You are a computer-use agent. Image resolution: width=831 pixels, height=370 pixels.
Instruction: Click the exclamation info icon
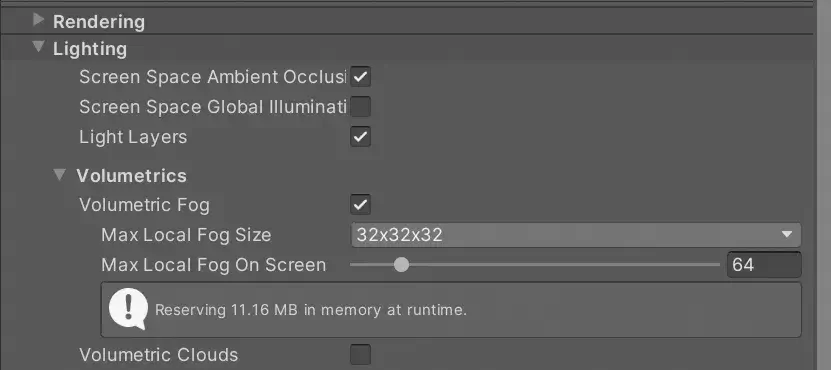[x=128, y=310]
